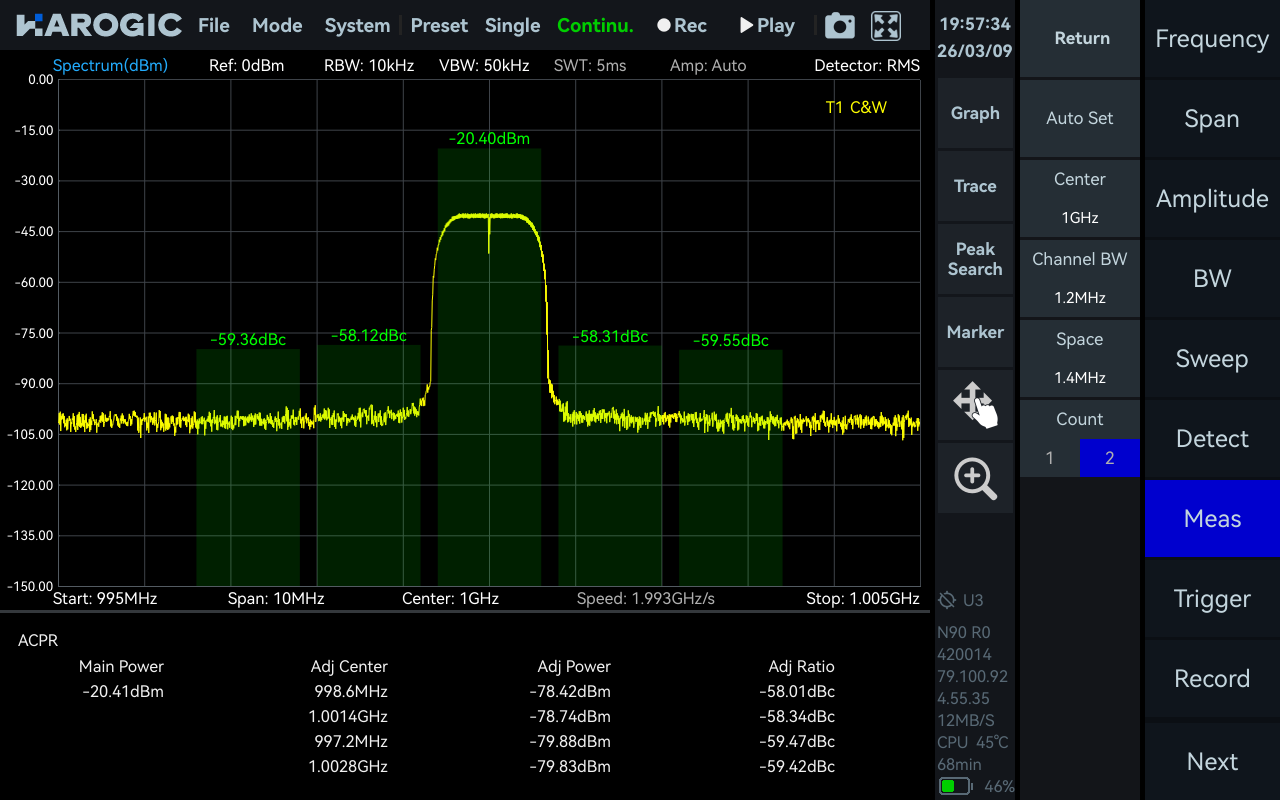Toggle continuous sweep via Continu.
The width and height of the screenshot is (1280, 800).
(595, 25)
